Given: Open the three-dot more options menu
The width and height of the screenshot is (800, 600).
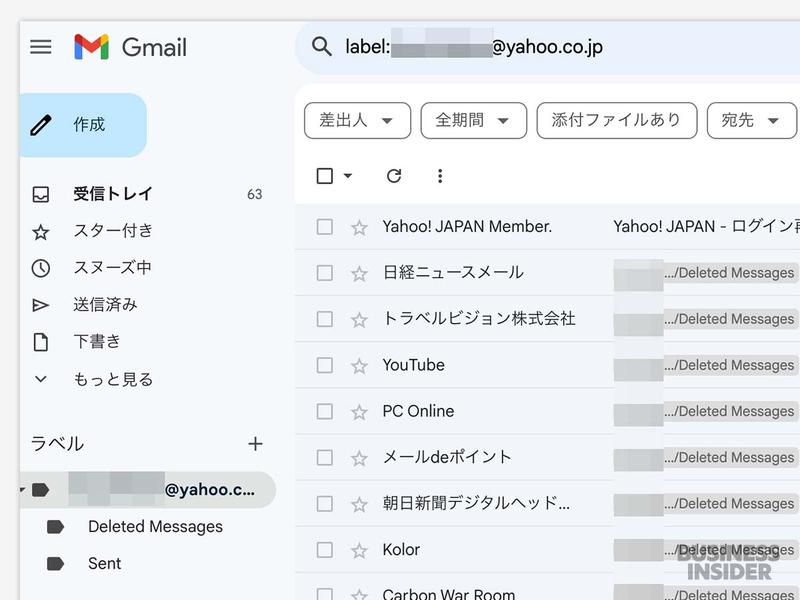Looking at the screenshot, I should 440,176.
